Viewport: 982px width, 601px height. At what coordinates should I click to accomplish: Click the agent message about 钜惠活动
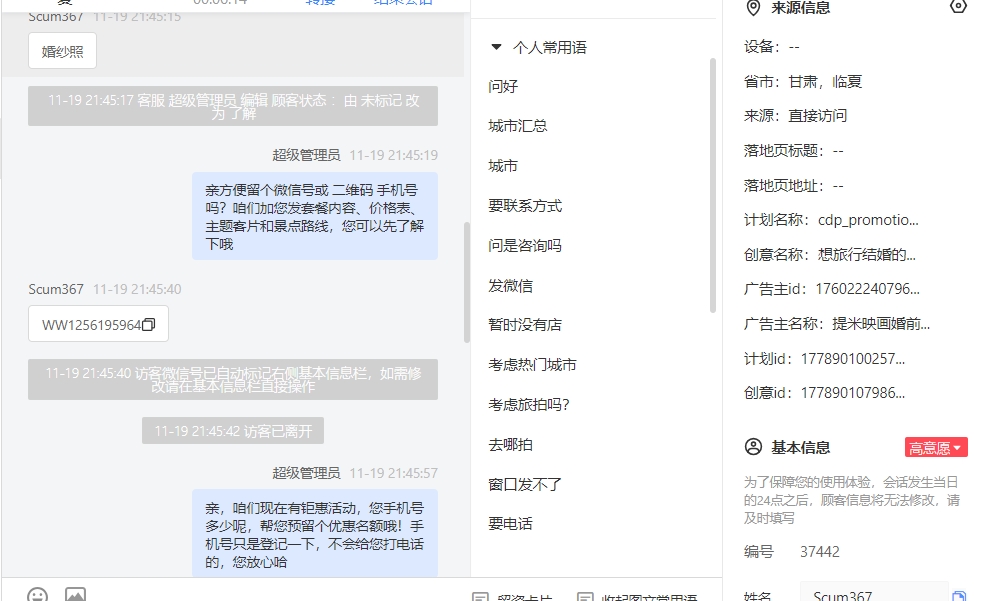315,533
